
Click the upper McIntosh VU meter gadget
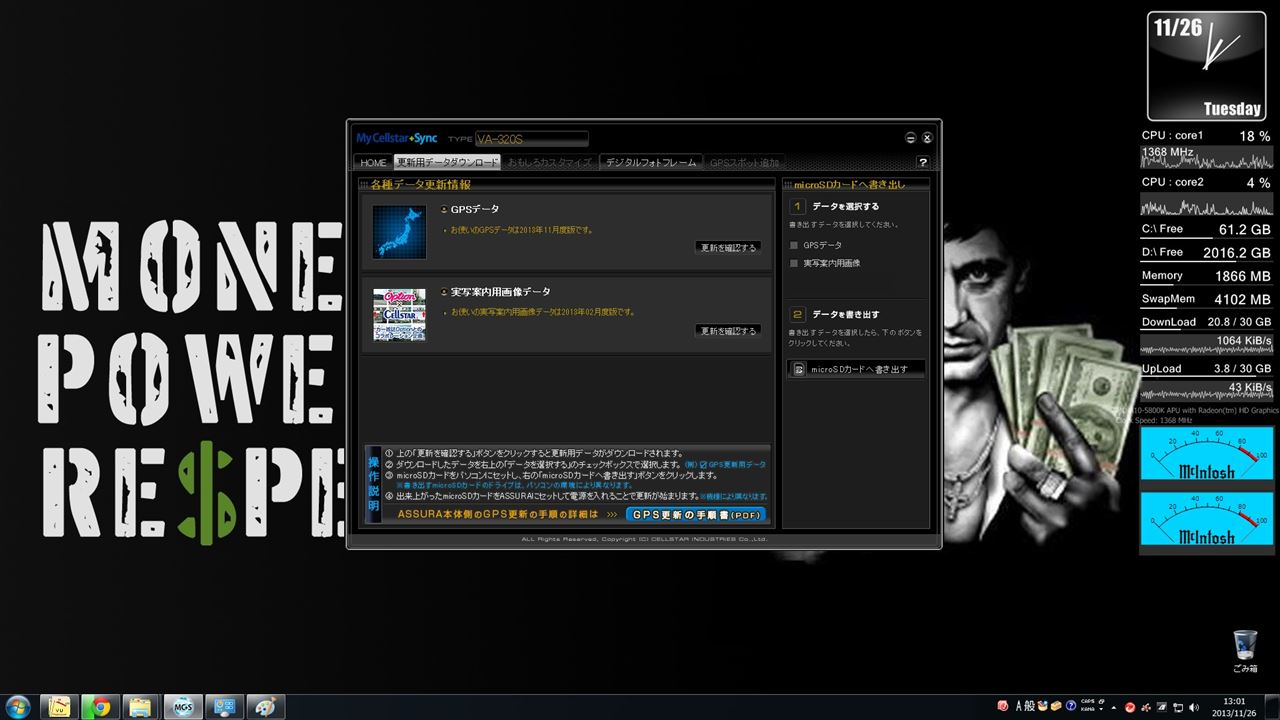(x=1207, y=454)
